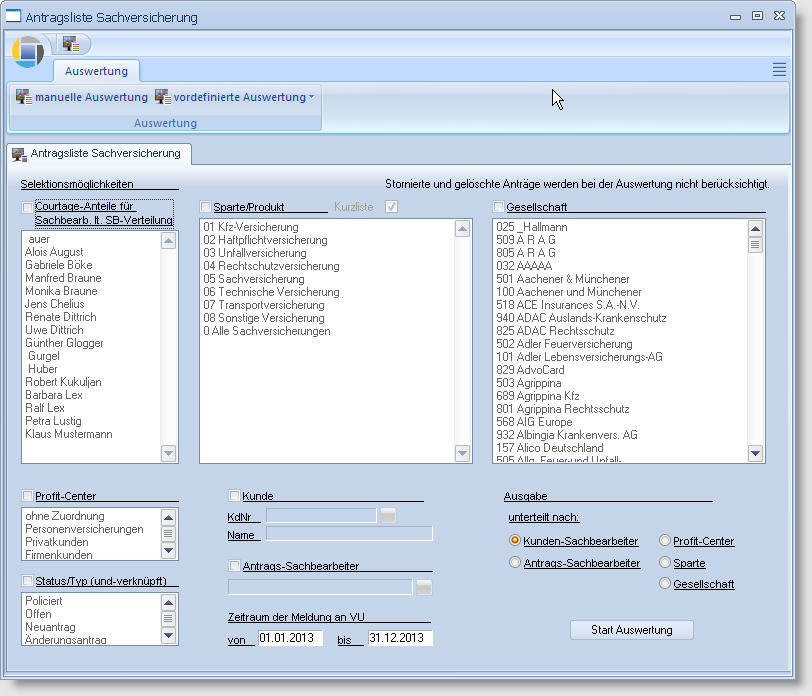Open the ribbon options menu icon
812x696 pixels.
coord(779,69)
